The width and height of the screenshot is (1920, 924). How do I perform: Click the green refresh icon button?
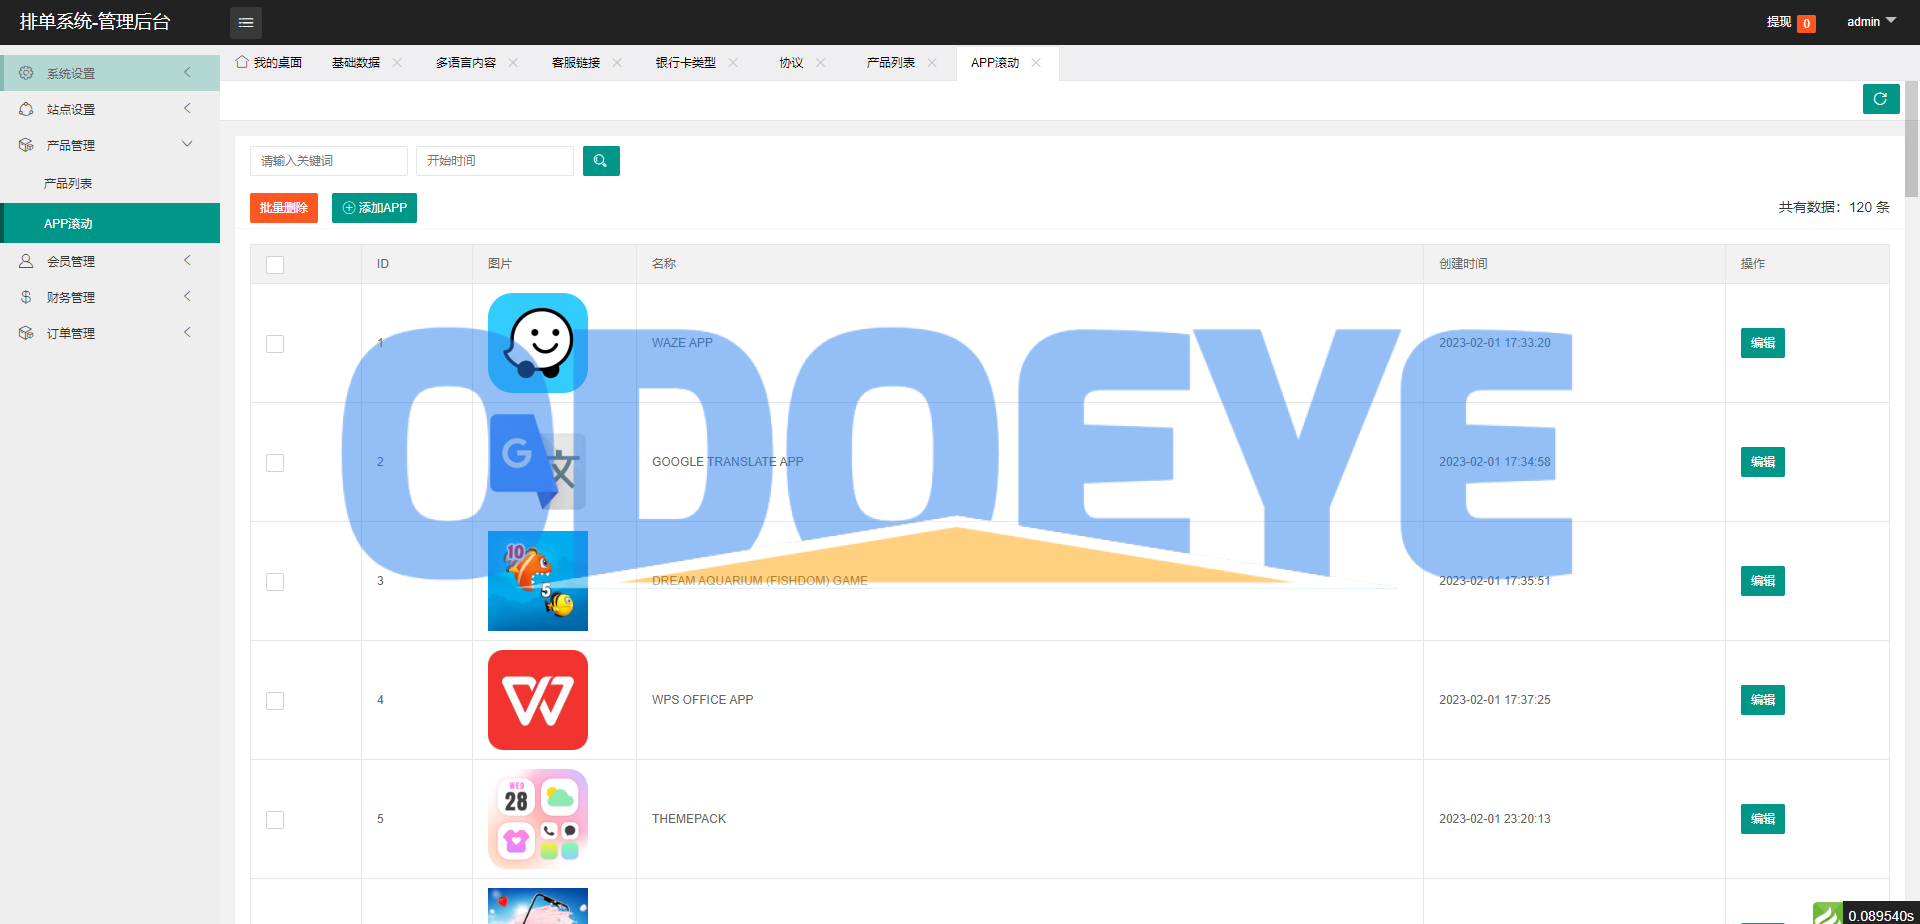[1881, 99]
